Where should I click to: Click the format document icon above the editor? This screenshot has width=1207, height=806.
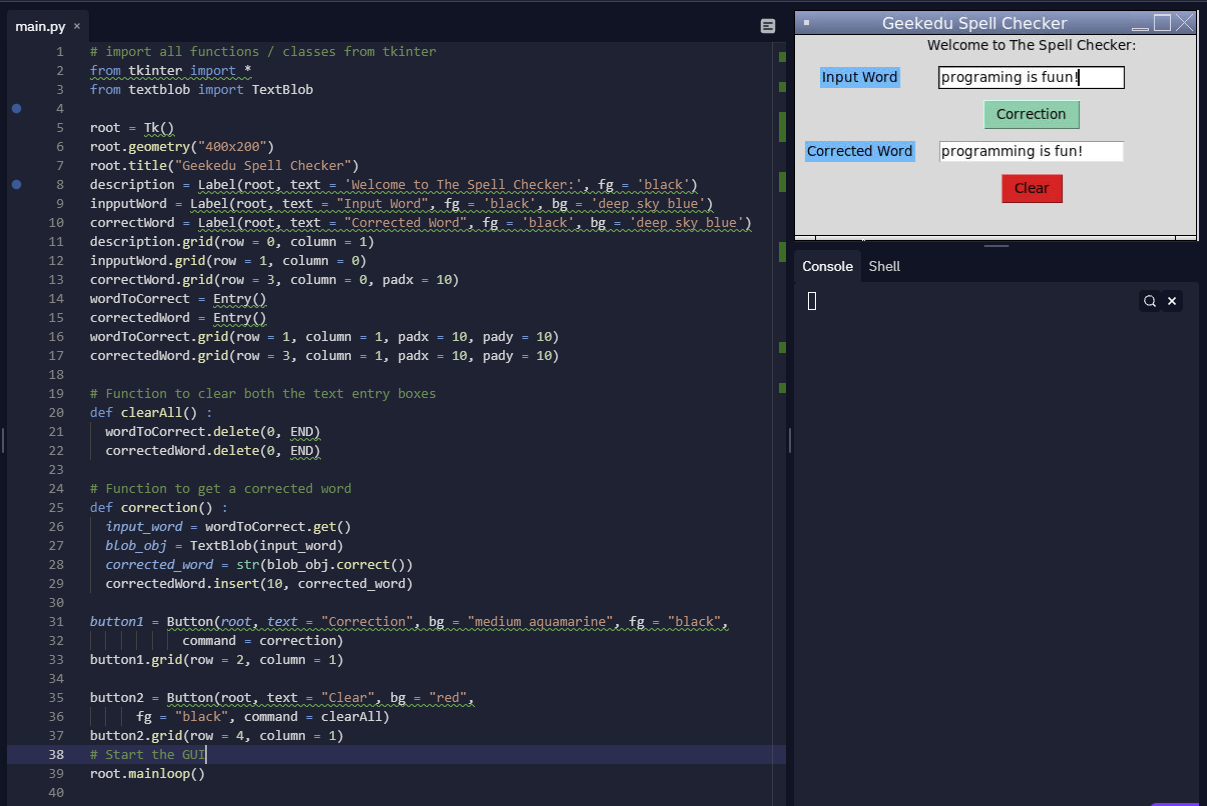[768, 26]
